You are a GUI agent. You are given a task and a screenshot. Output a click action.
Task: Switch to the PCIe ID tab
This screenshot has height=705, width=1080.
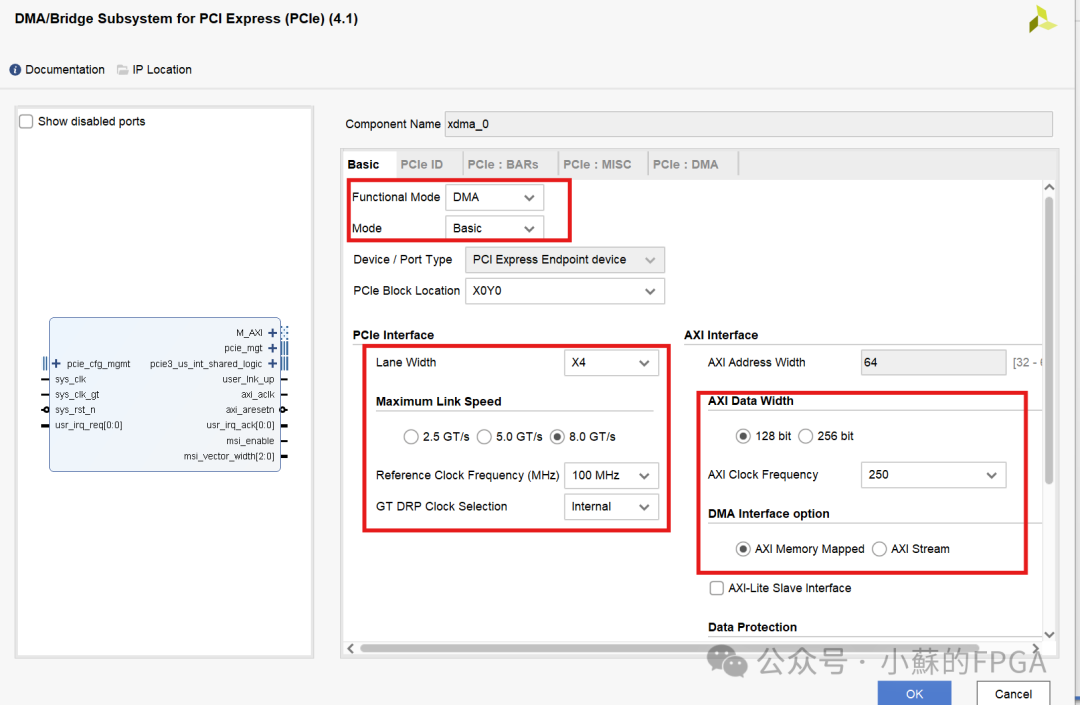422,165
